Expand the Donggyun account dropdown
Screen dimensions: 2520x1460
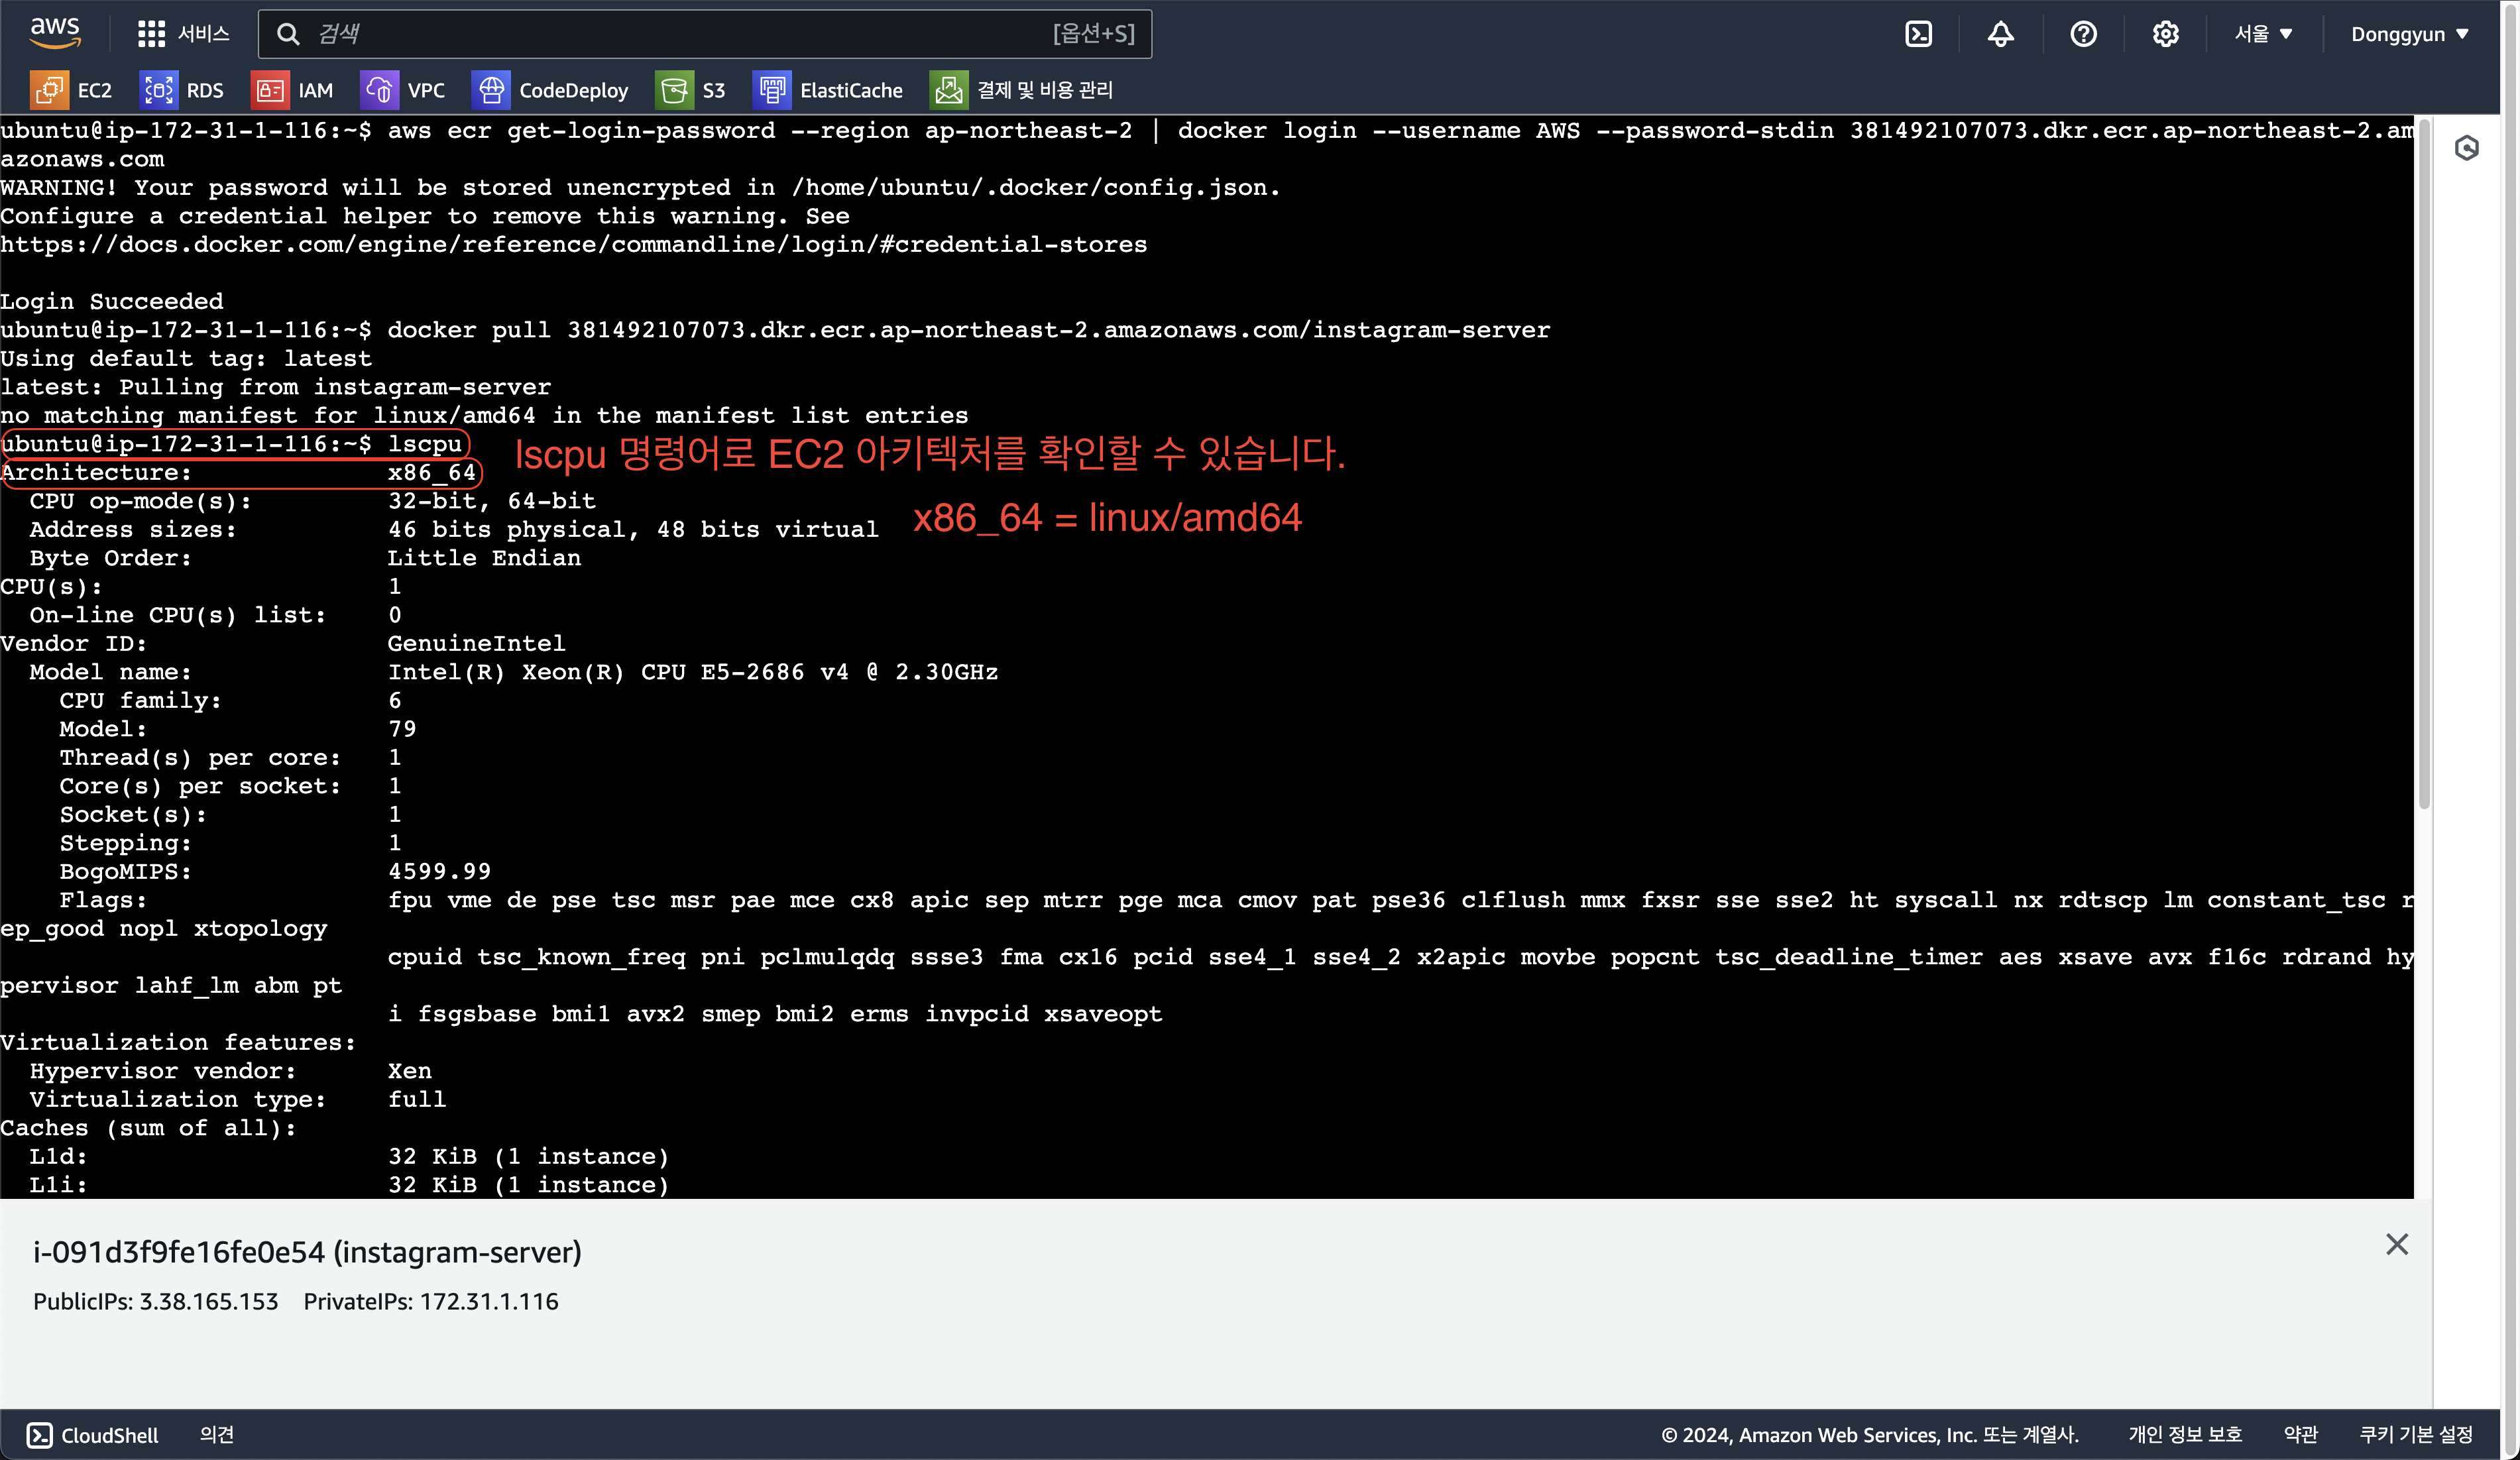[x=2409, y=34]
